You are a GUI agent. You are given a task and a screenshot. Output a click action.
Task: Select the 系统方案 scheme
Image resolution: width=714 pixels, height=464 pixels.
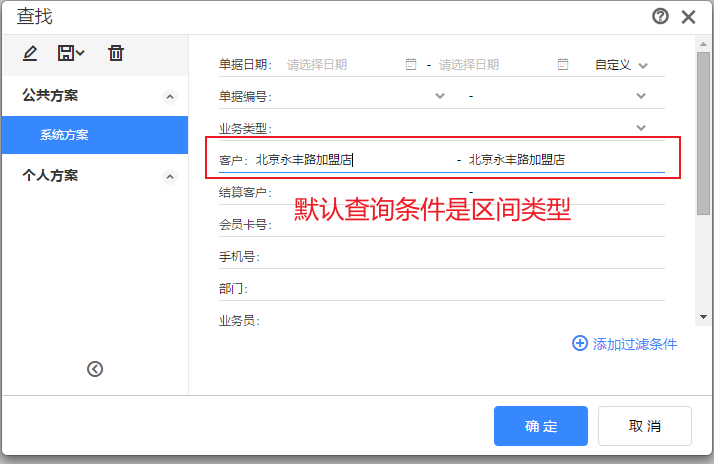pos(95,135)
